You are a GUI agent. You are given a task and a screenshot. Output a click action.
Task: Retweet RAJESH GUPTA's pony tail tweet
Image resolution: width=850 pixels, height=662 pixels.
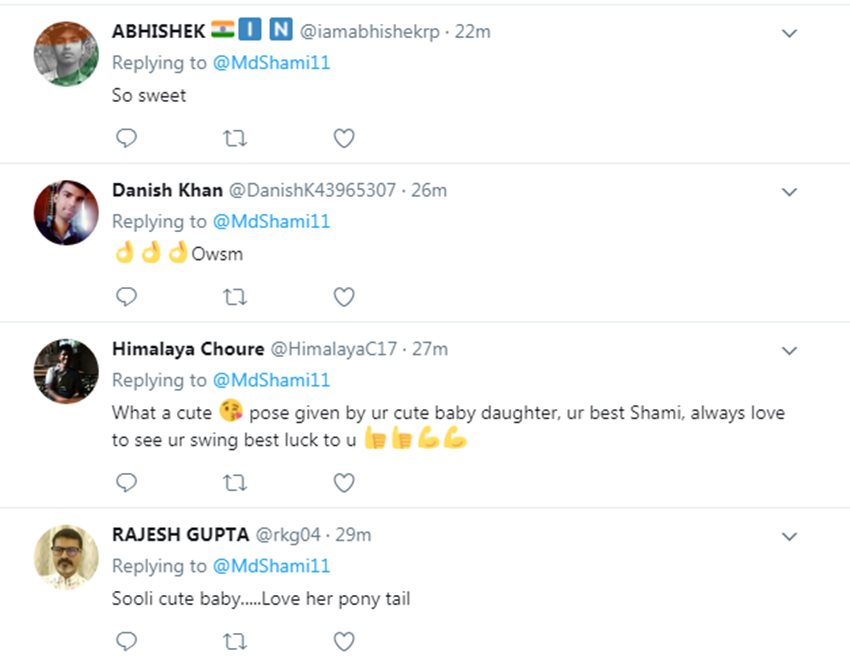(235, 640)
